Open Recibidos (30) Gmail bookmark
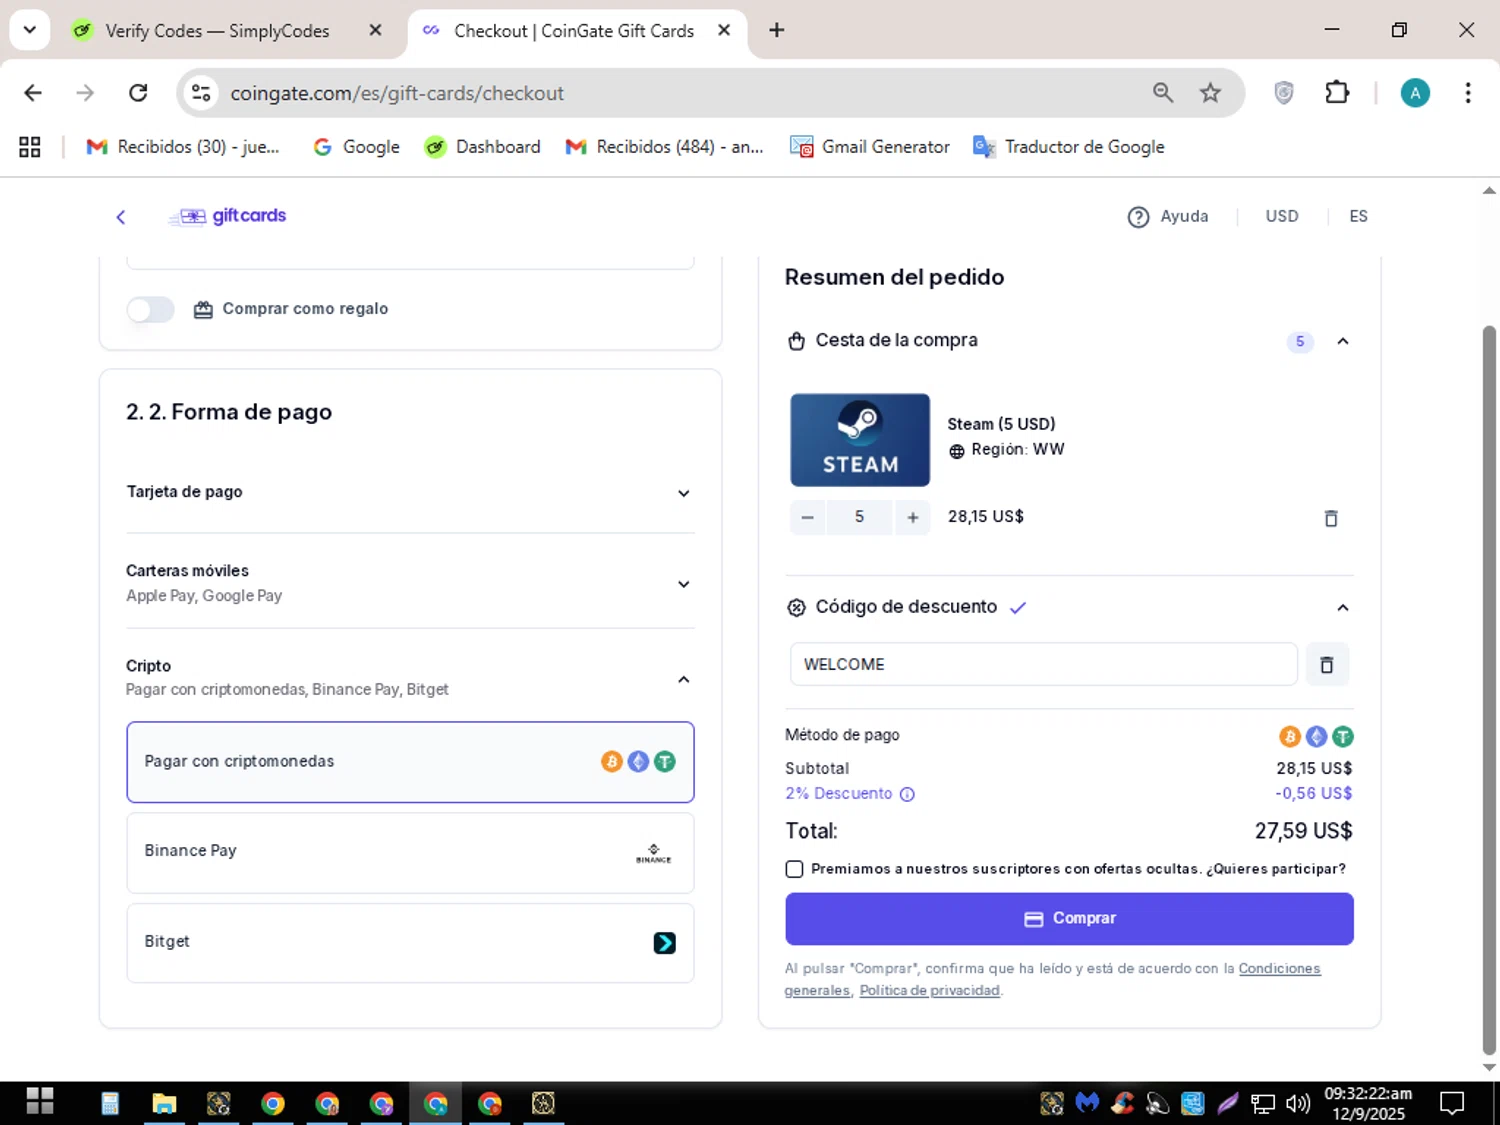This screenshot has height=1125, width=1500. [183, 147]
